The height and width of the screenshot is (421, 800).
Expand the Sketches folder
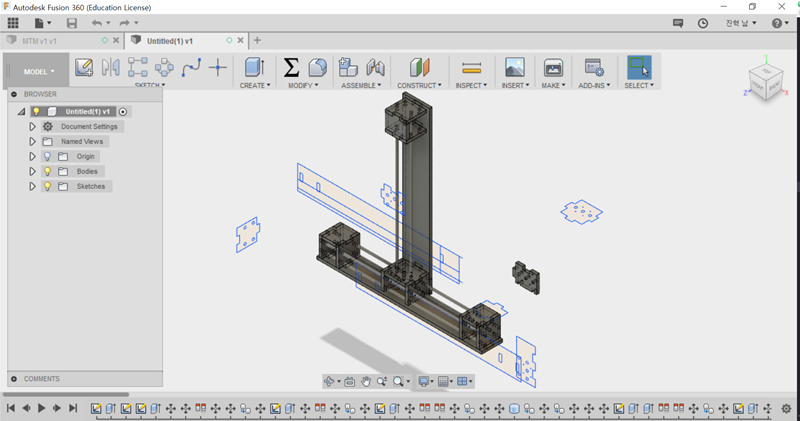click(32, 186)
